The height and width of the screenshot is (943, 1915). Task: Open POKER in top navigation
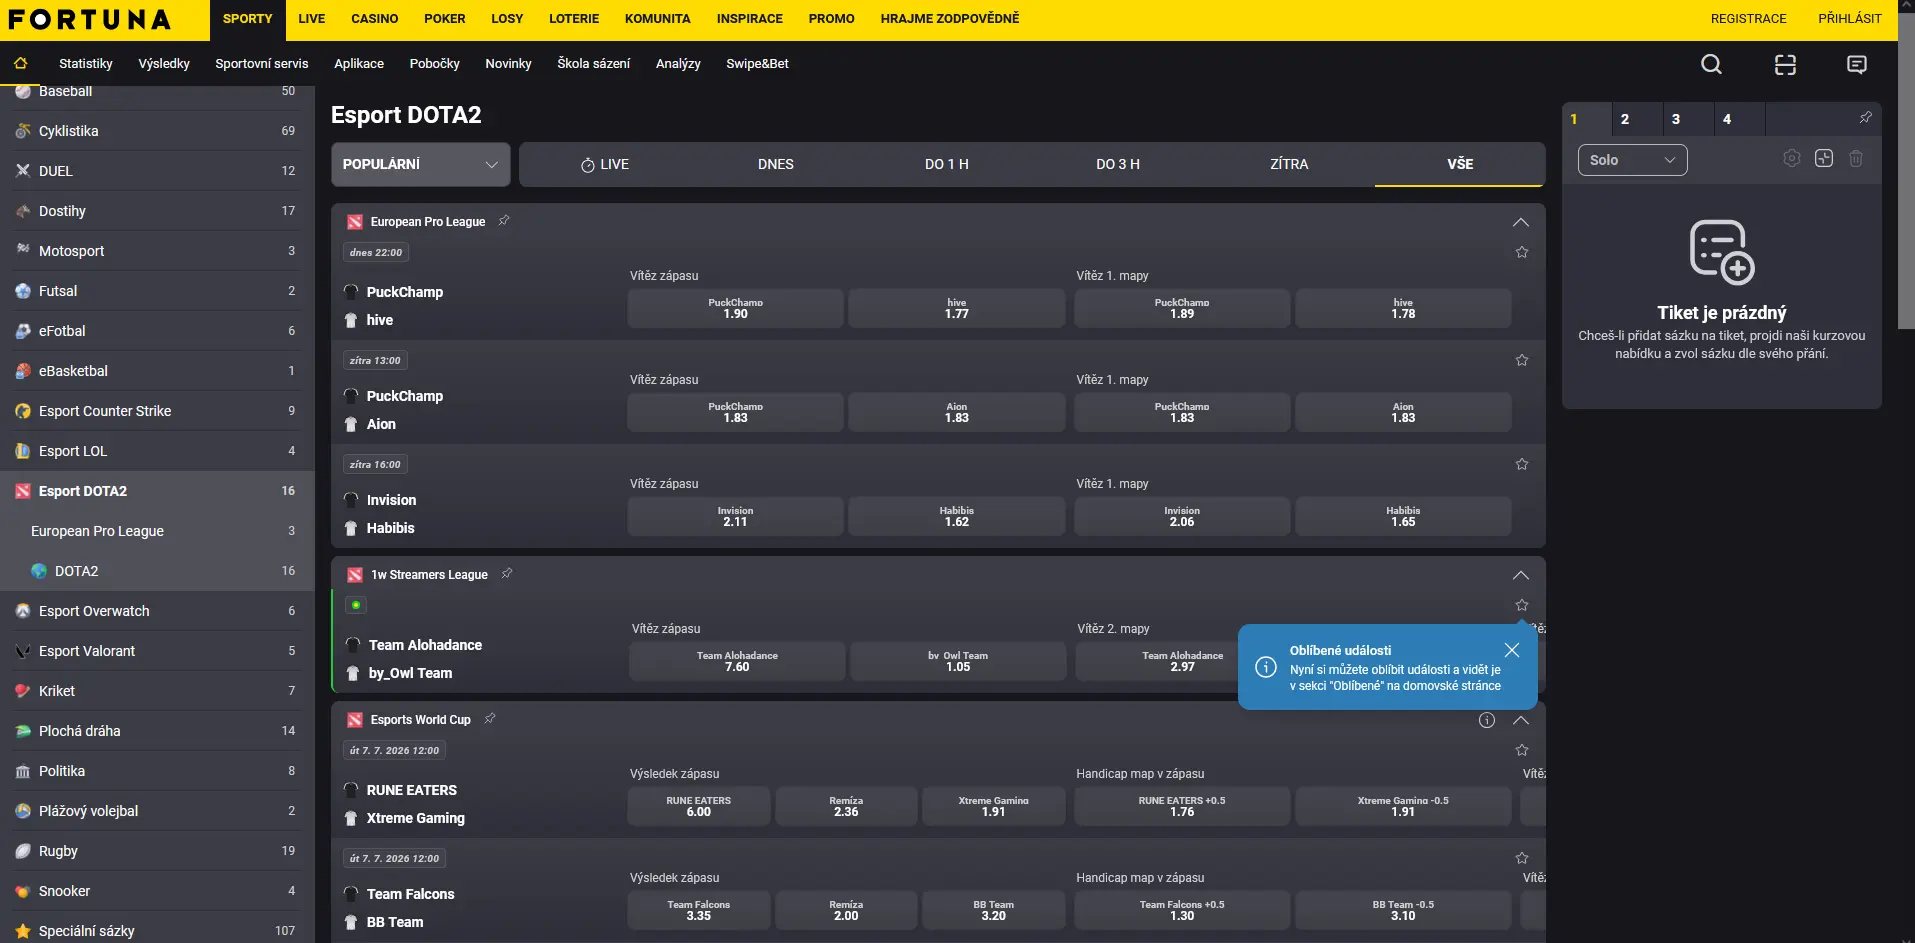click(445, 19)
